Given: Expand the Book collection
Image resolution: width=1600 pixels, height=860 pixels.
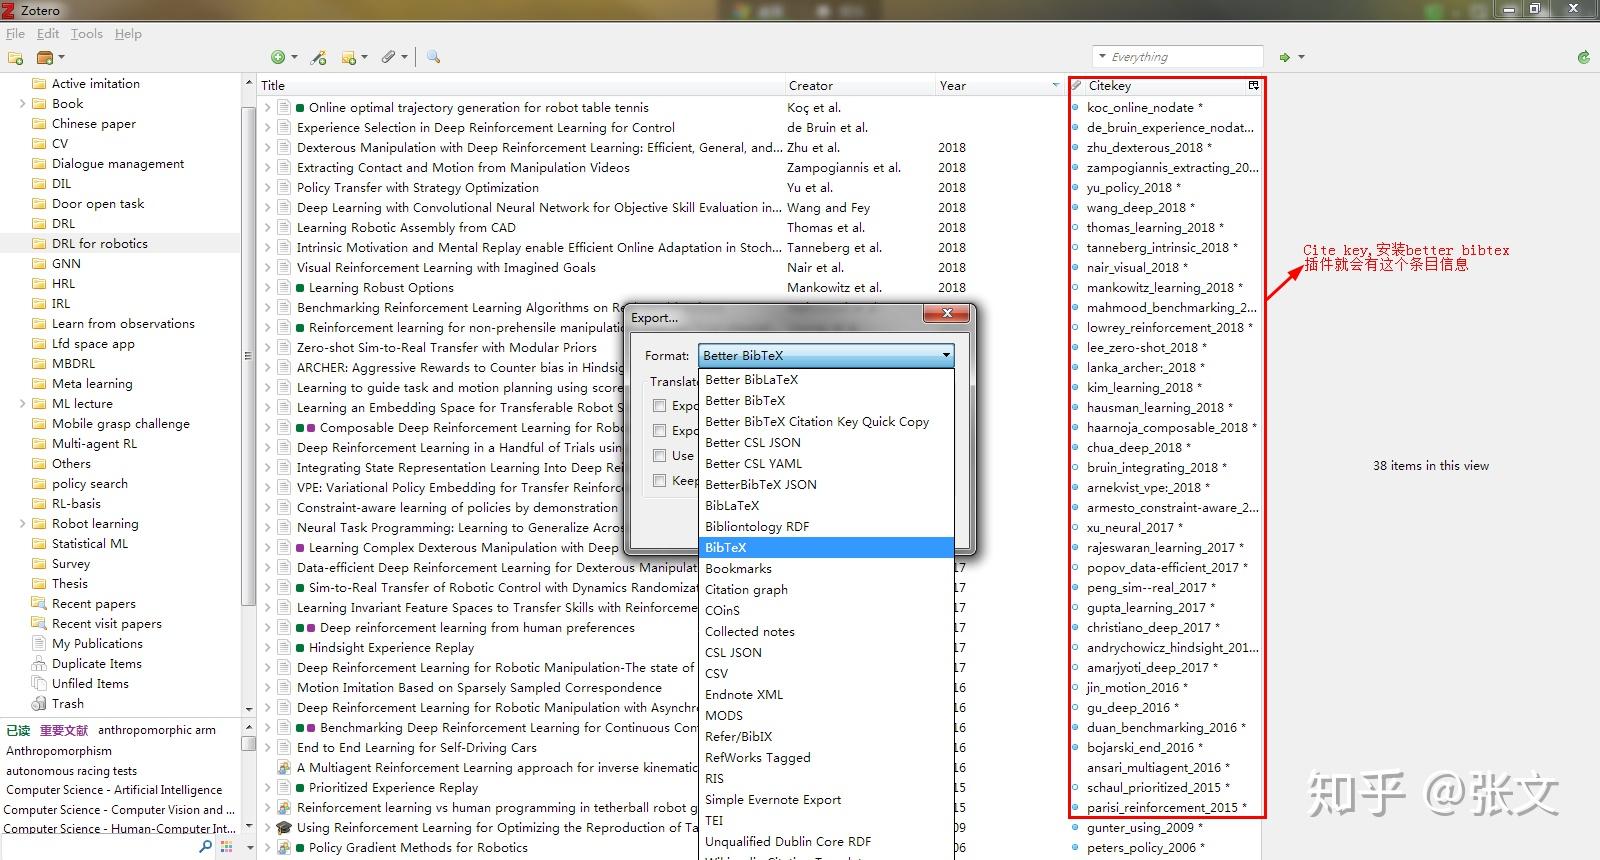Looking at the screenshot, I should click(23, 104).
